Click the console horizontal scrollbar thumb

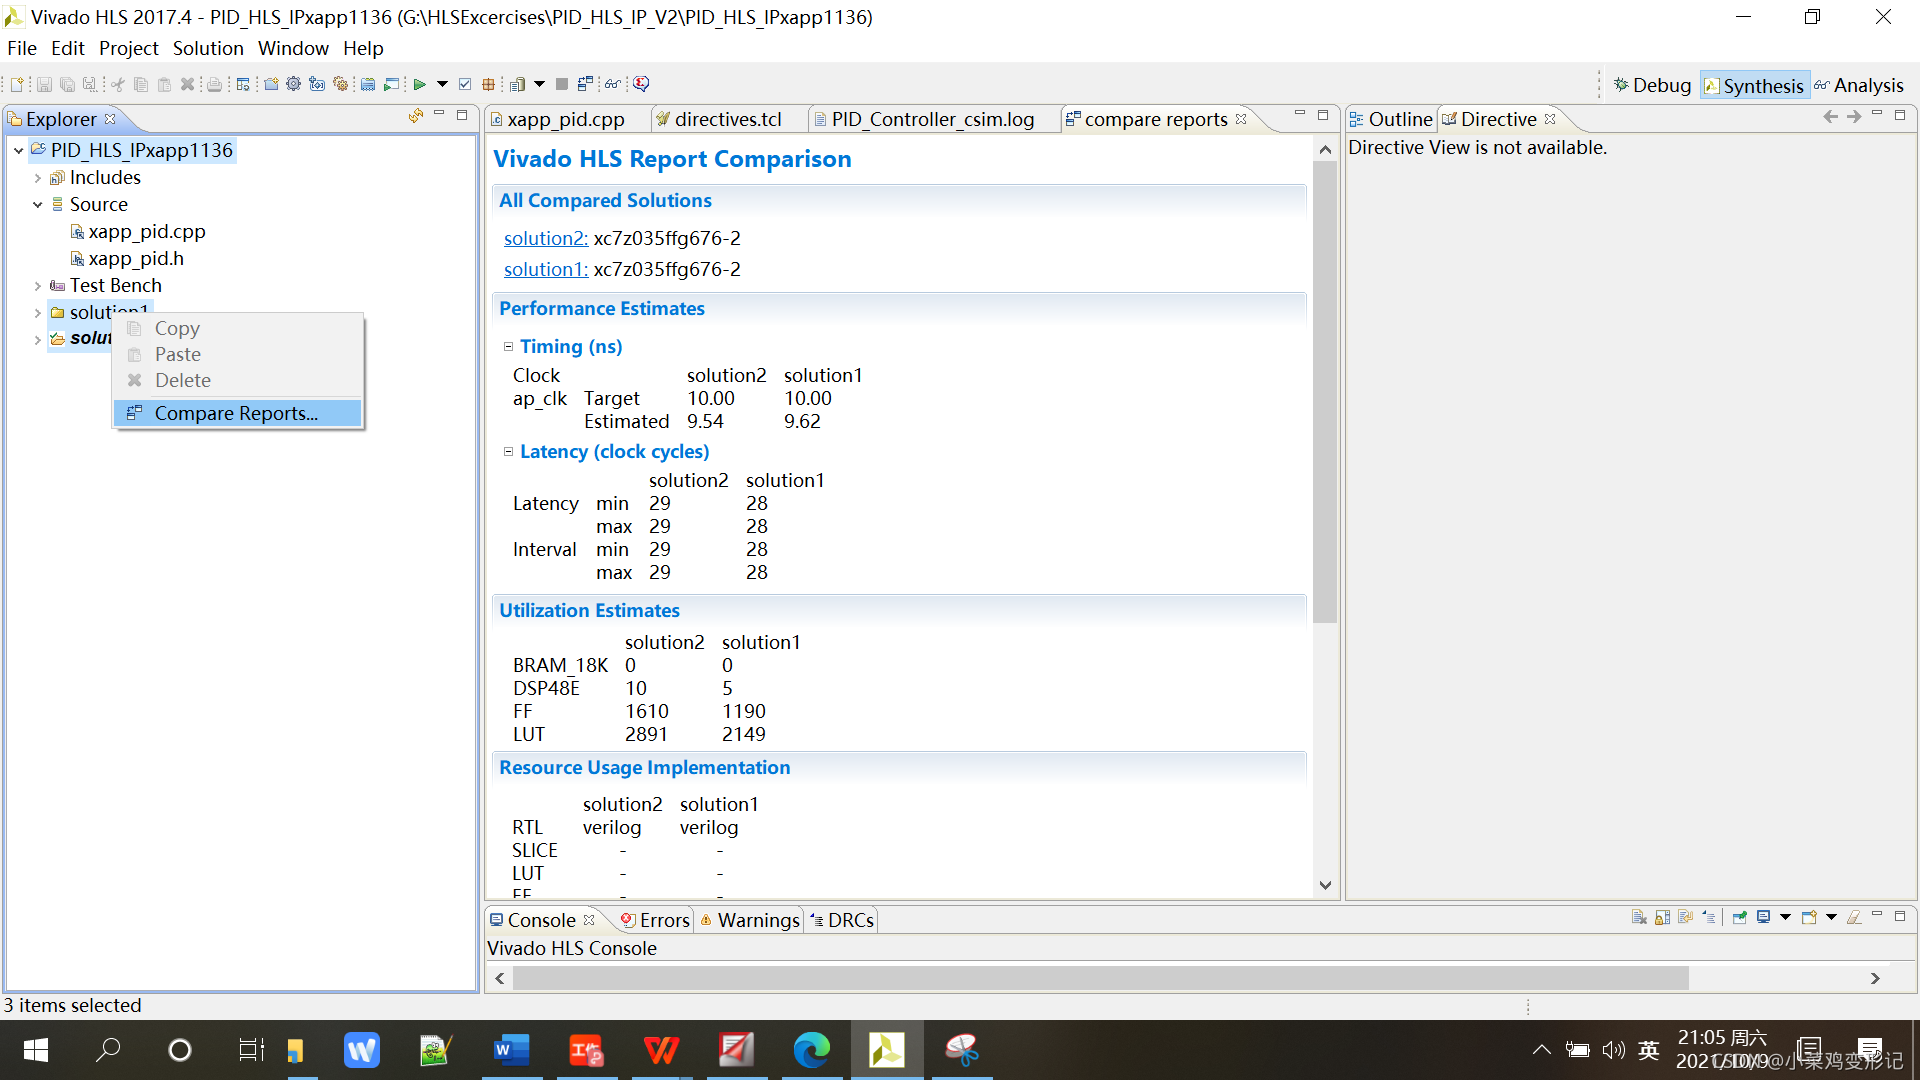coord(1100,978)
